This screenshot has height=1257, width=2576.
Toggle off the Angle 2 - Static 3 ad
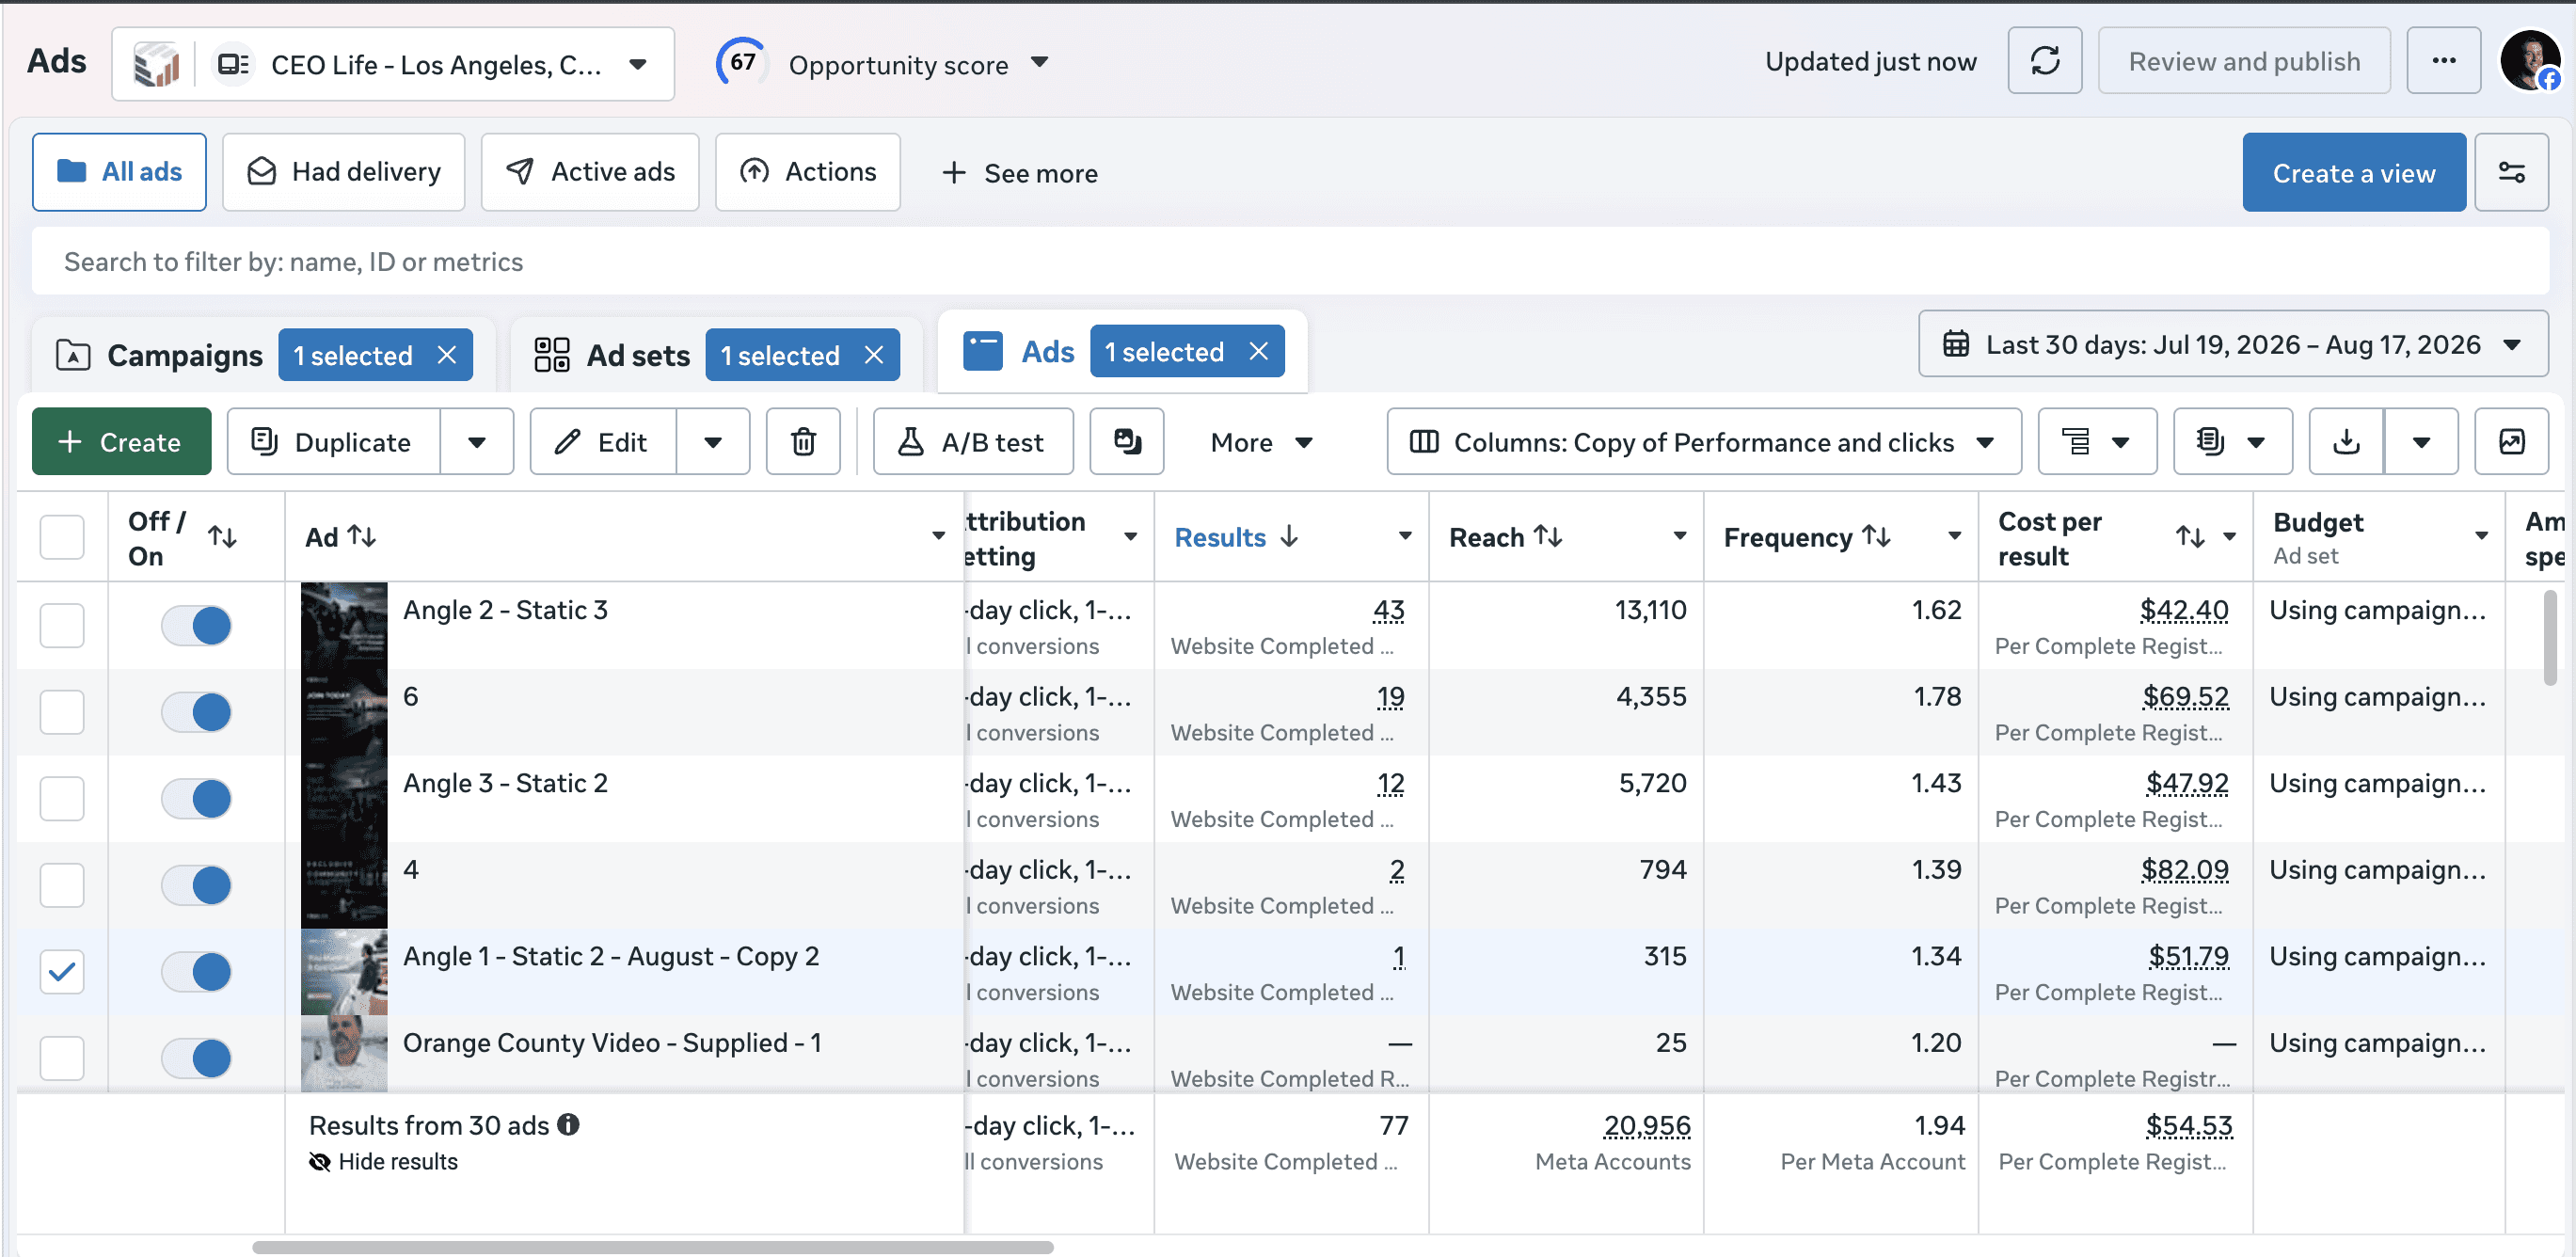196,625
